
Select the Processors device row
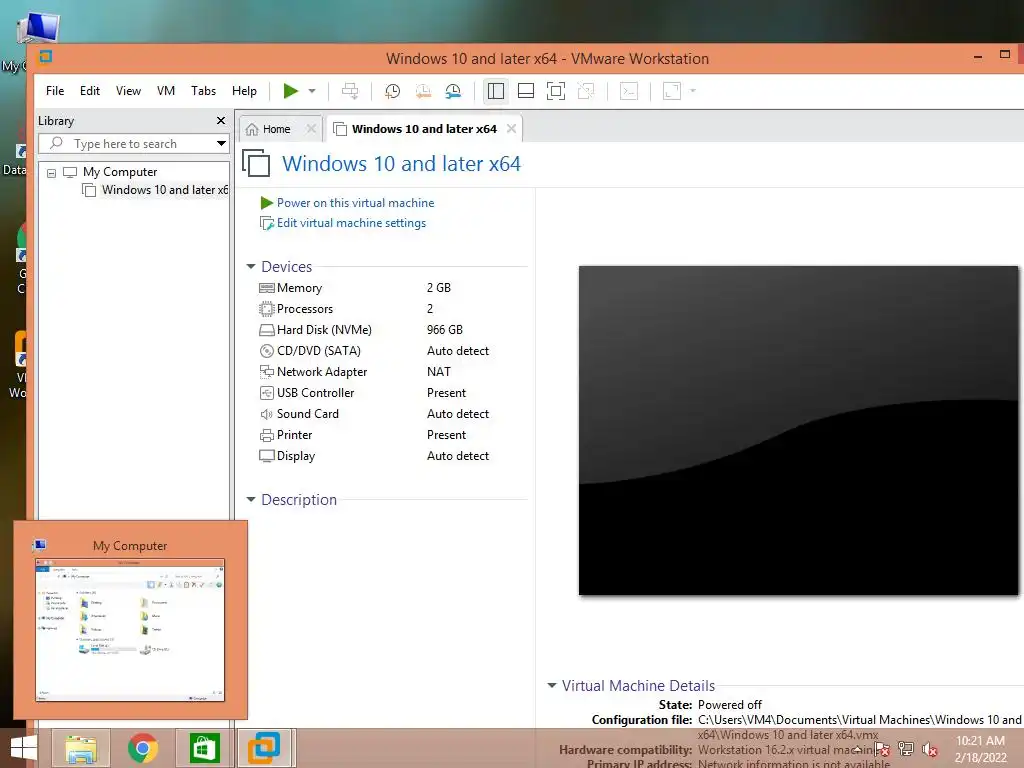click(304, 309)
